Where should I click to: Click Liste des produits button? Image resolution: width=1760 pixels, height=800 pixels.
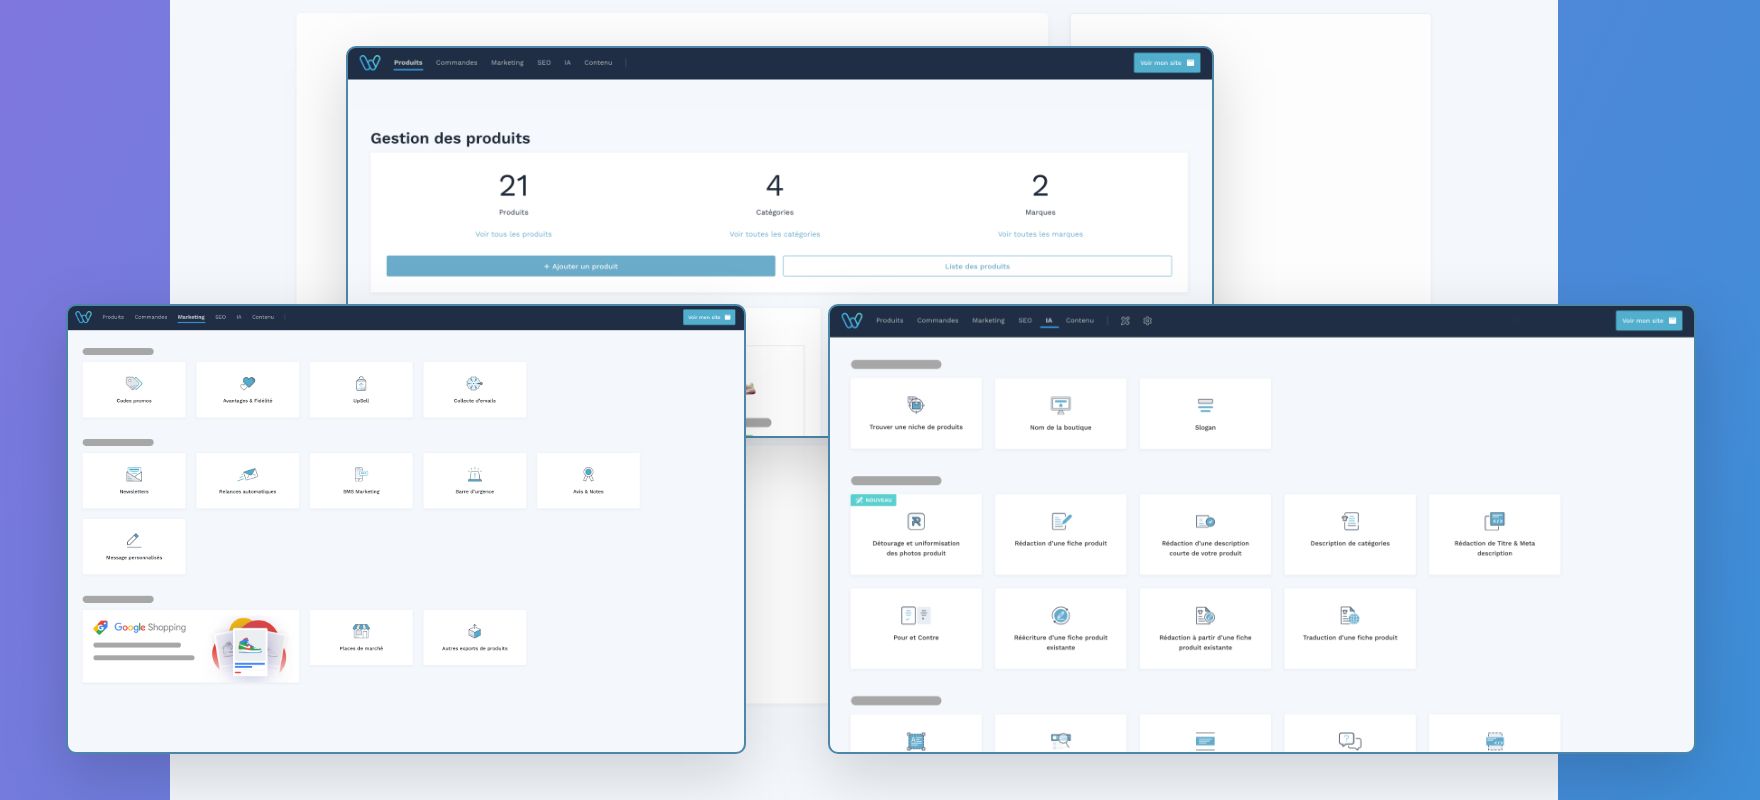[977, 266]
